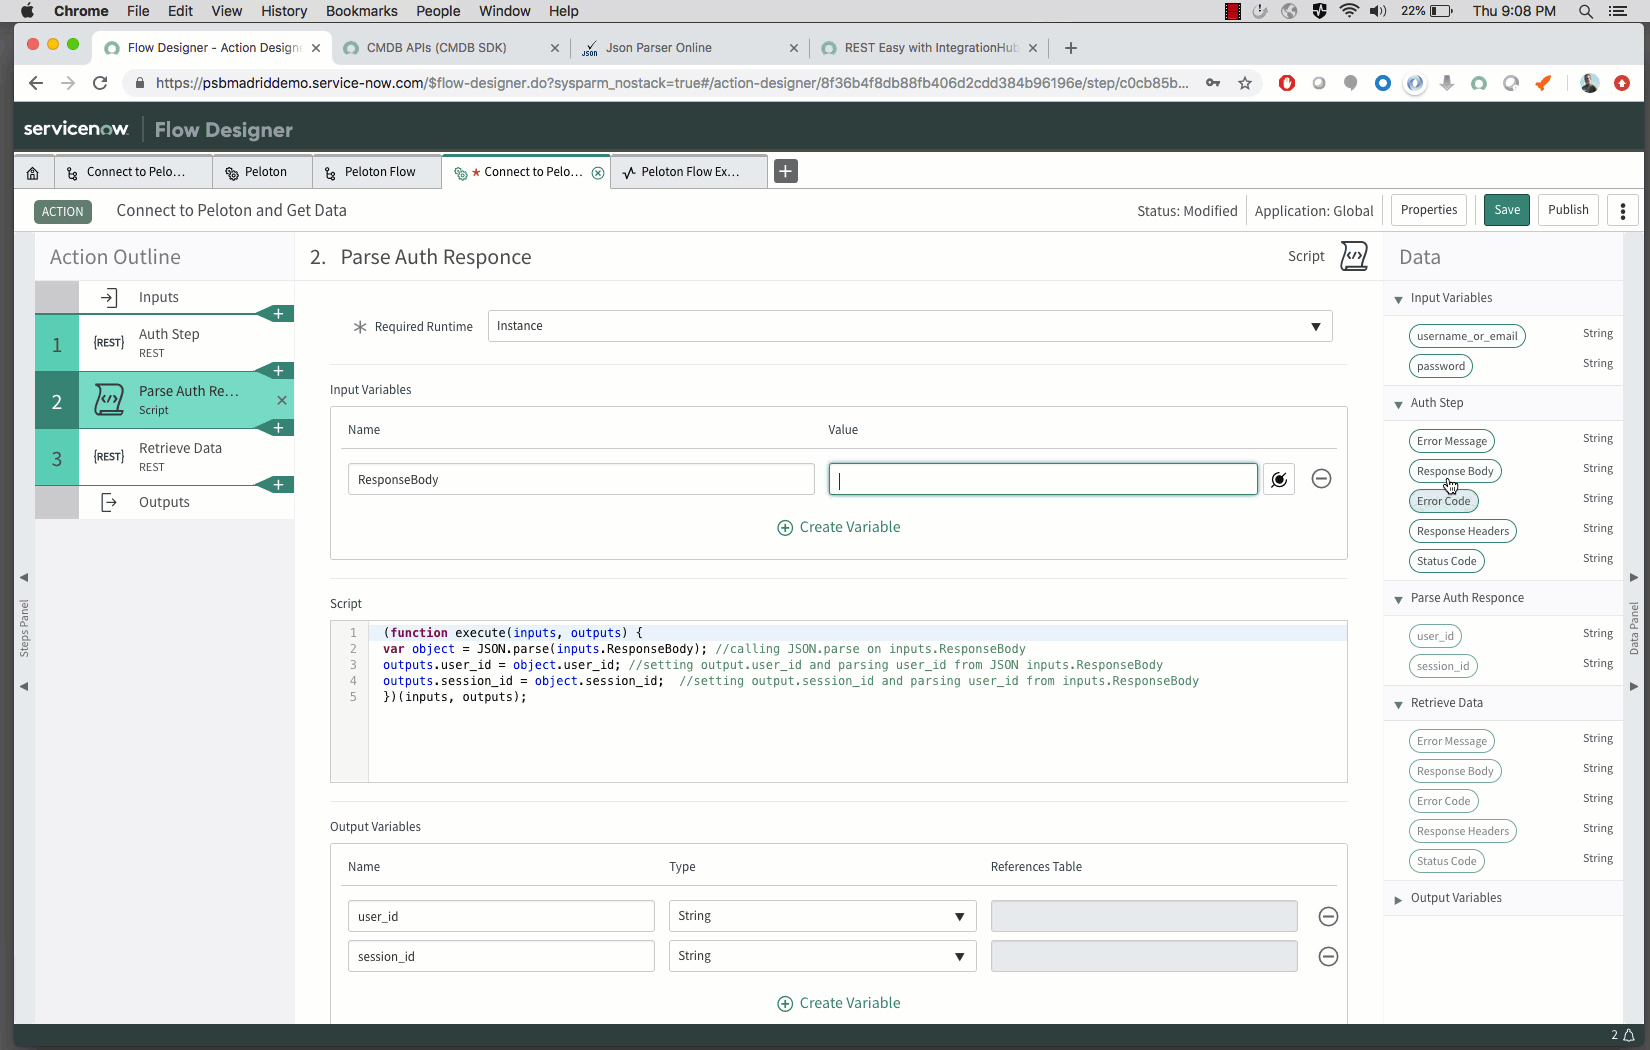Select the Auth Step Response Body pill

click(1455, 471)
